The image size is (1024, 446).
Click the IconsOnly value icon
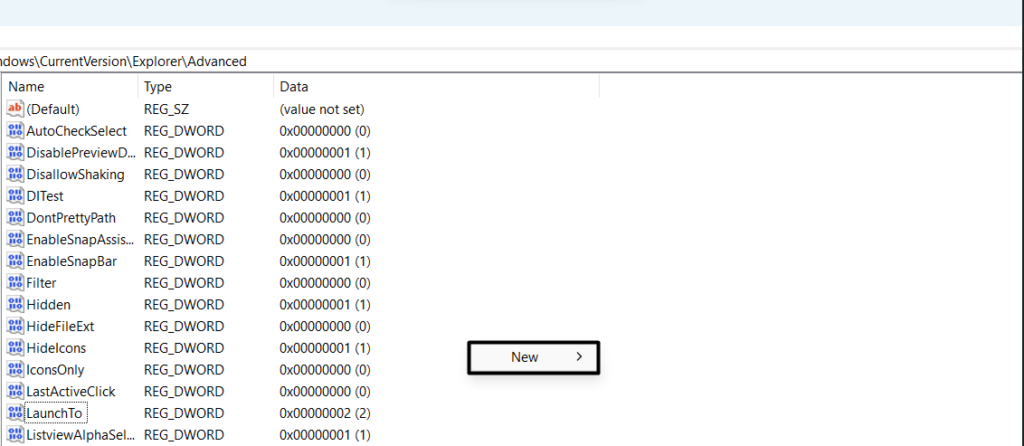click(x=14, y=370)
